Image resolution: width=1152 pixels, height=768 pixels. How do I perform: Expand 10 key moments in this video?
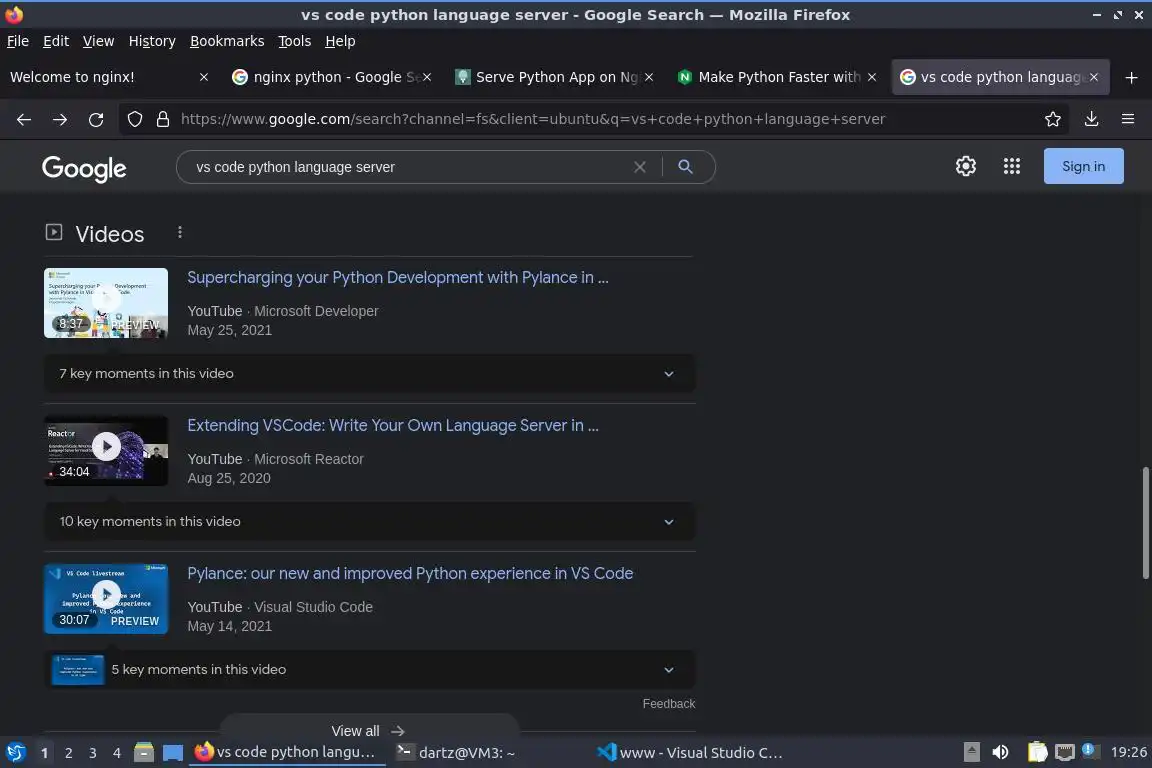coord(370,521)
